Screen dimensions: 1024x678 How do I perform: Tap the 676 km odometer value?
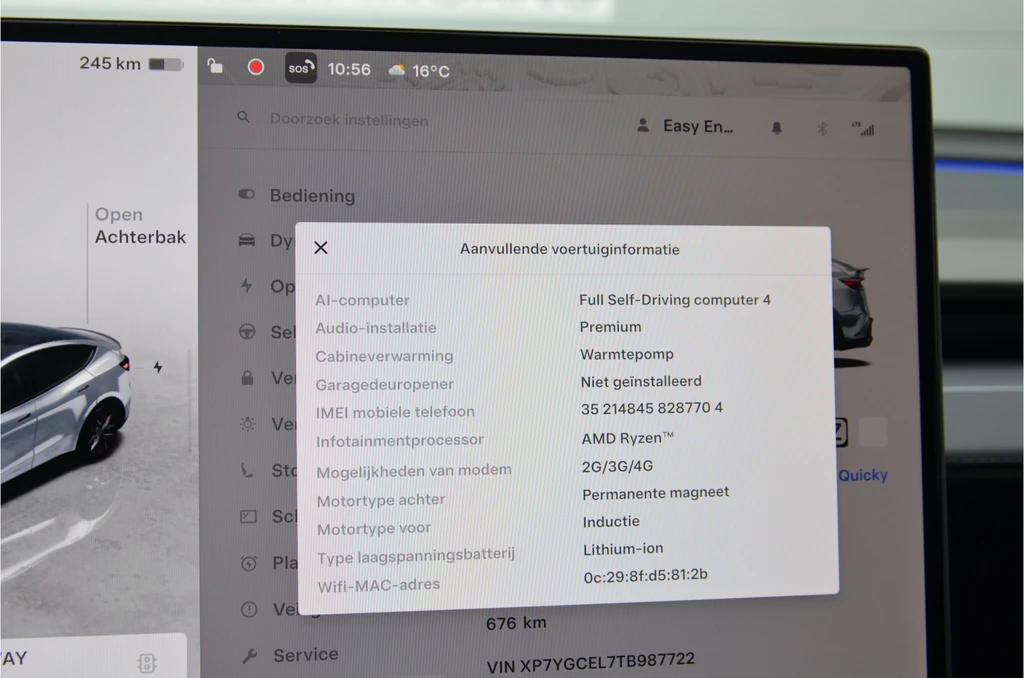[x=516, y=623]
